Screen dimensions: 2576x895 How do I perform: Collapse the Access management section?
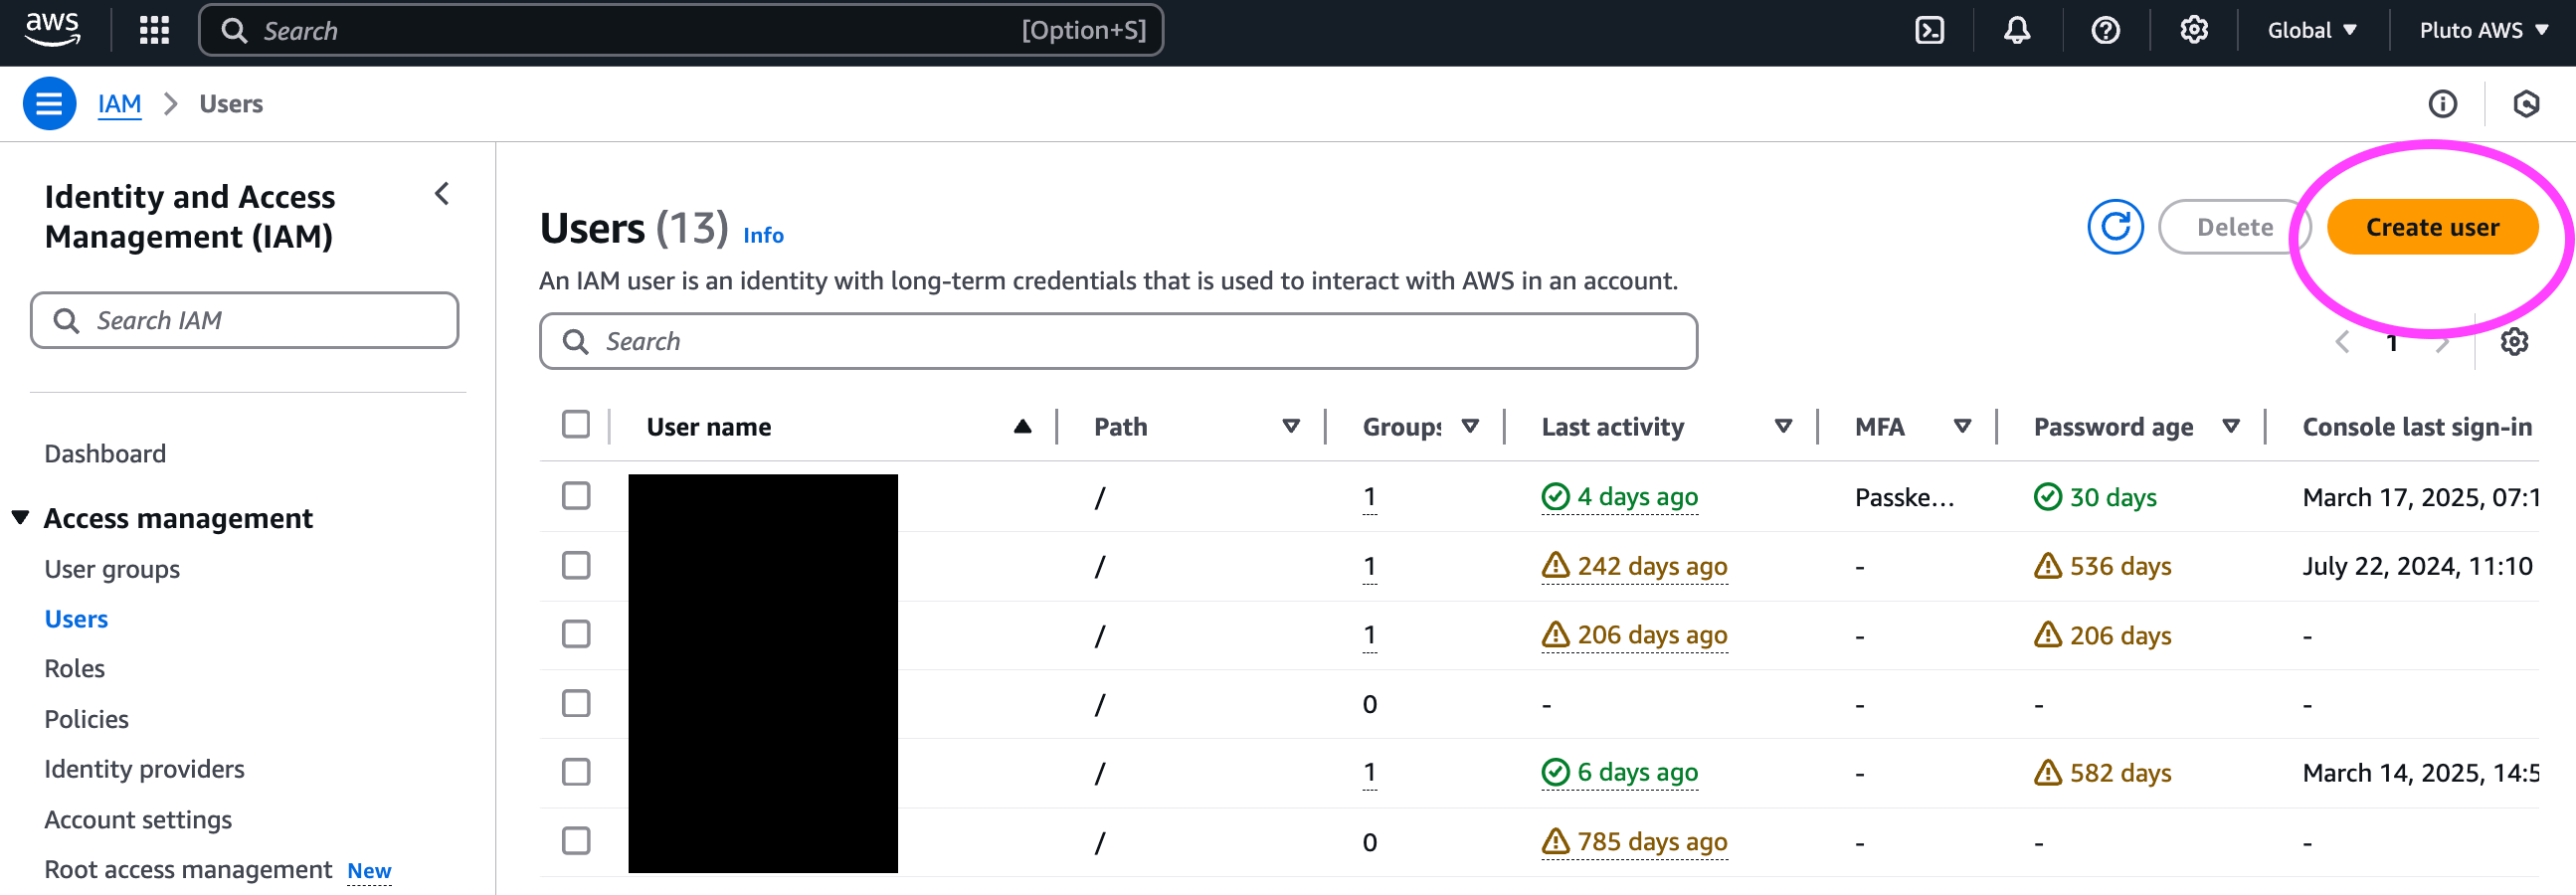[x=21, y=517]
